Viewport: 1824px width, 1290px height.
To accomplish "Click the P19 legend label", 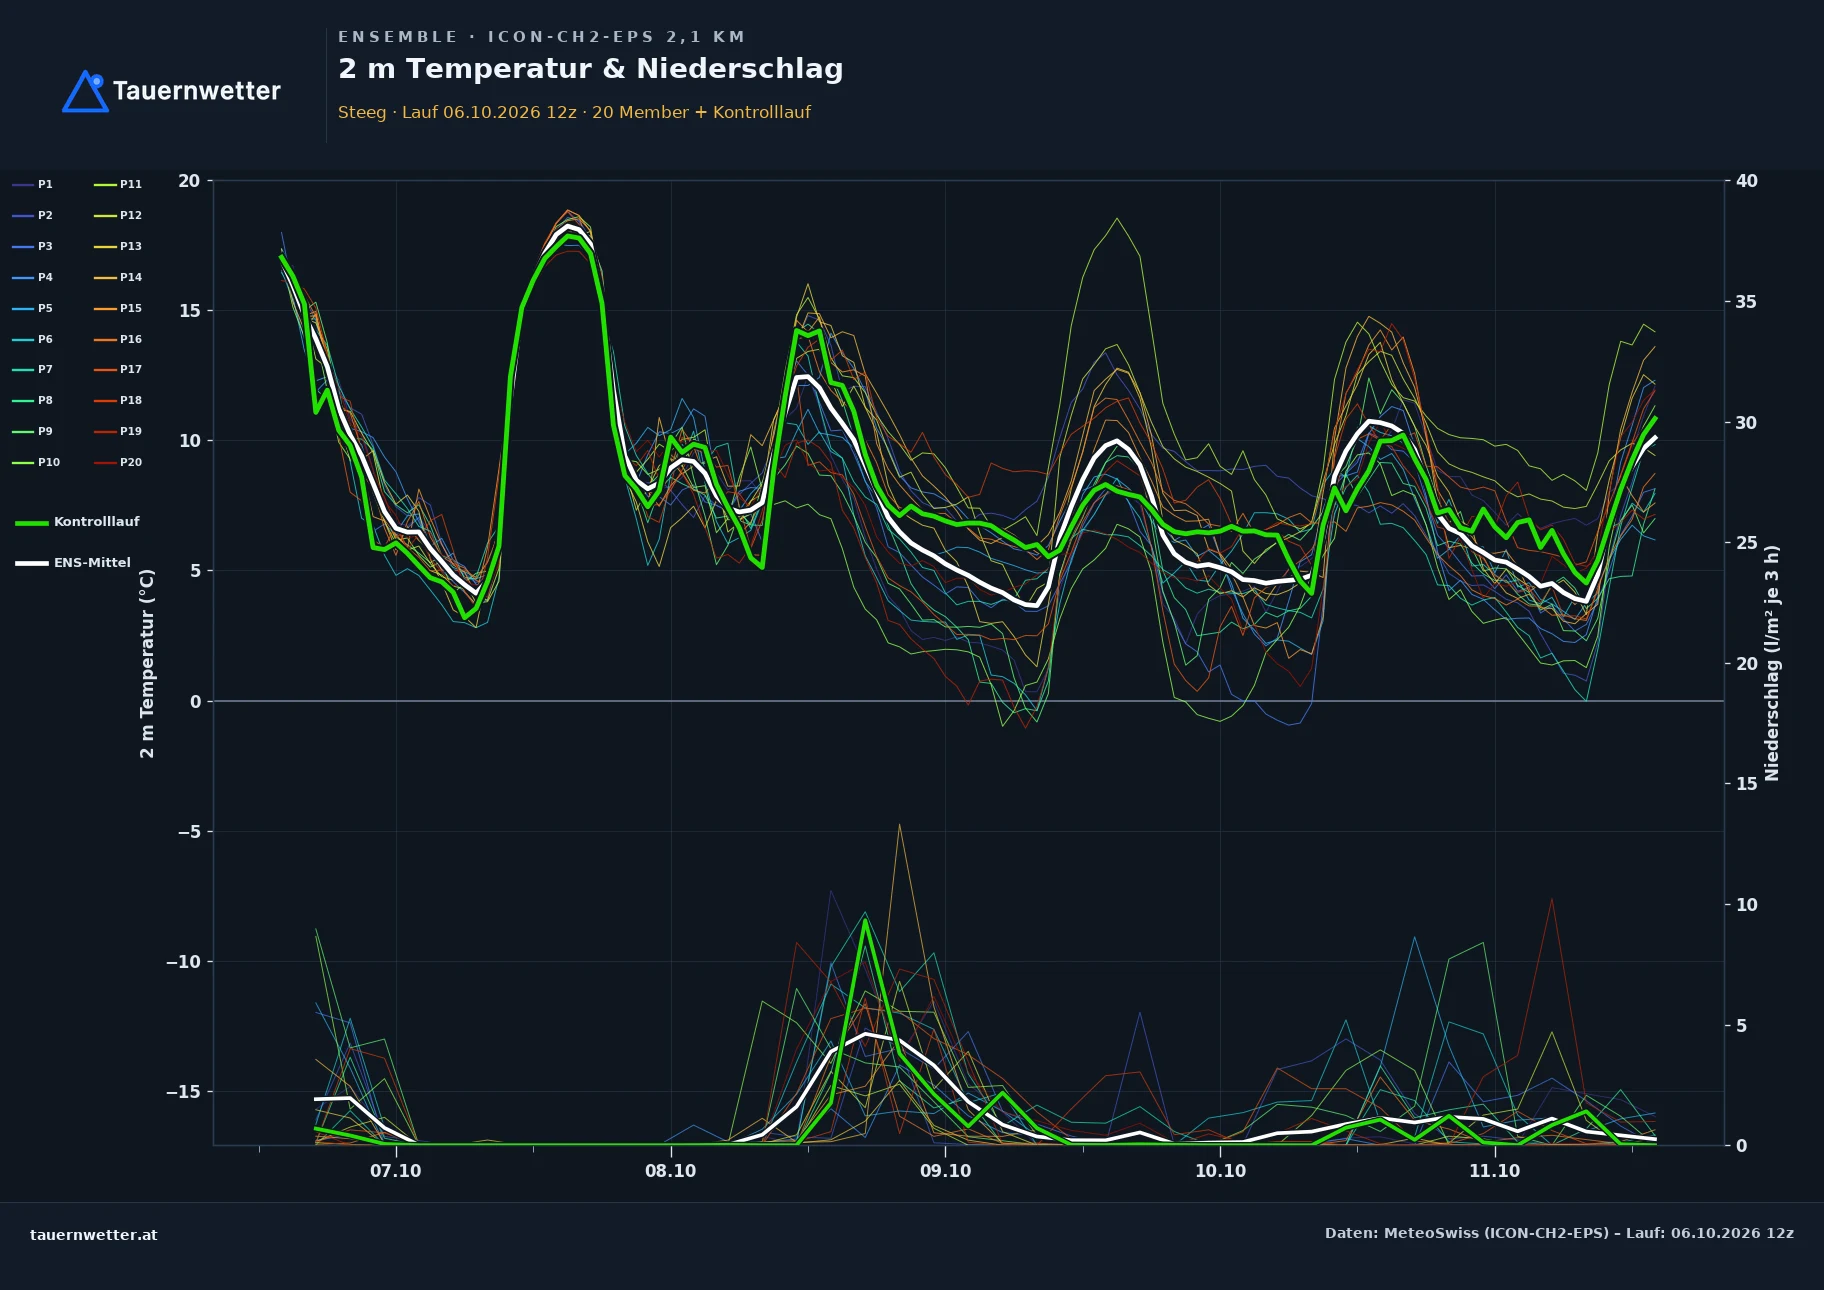I will click(131, 431).
